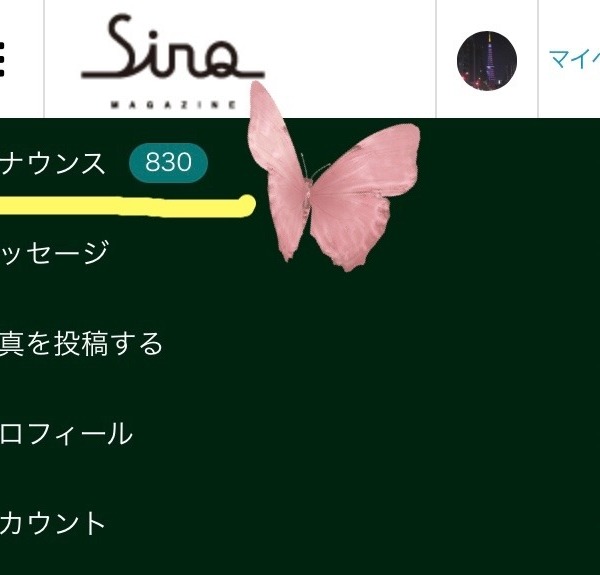
Task: Tap the butterfly's upper left wing
Action: [x=274, y=134]
